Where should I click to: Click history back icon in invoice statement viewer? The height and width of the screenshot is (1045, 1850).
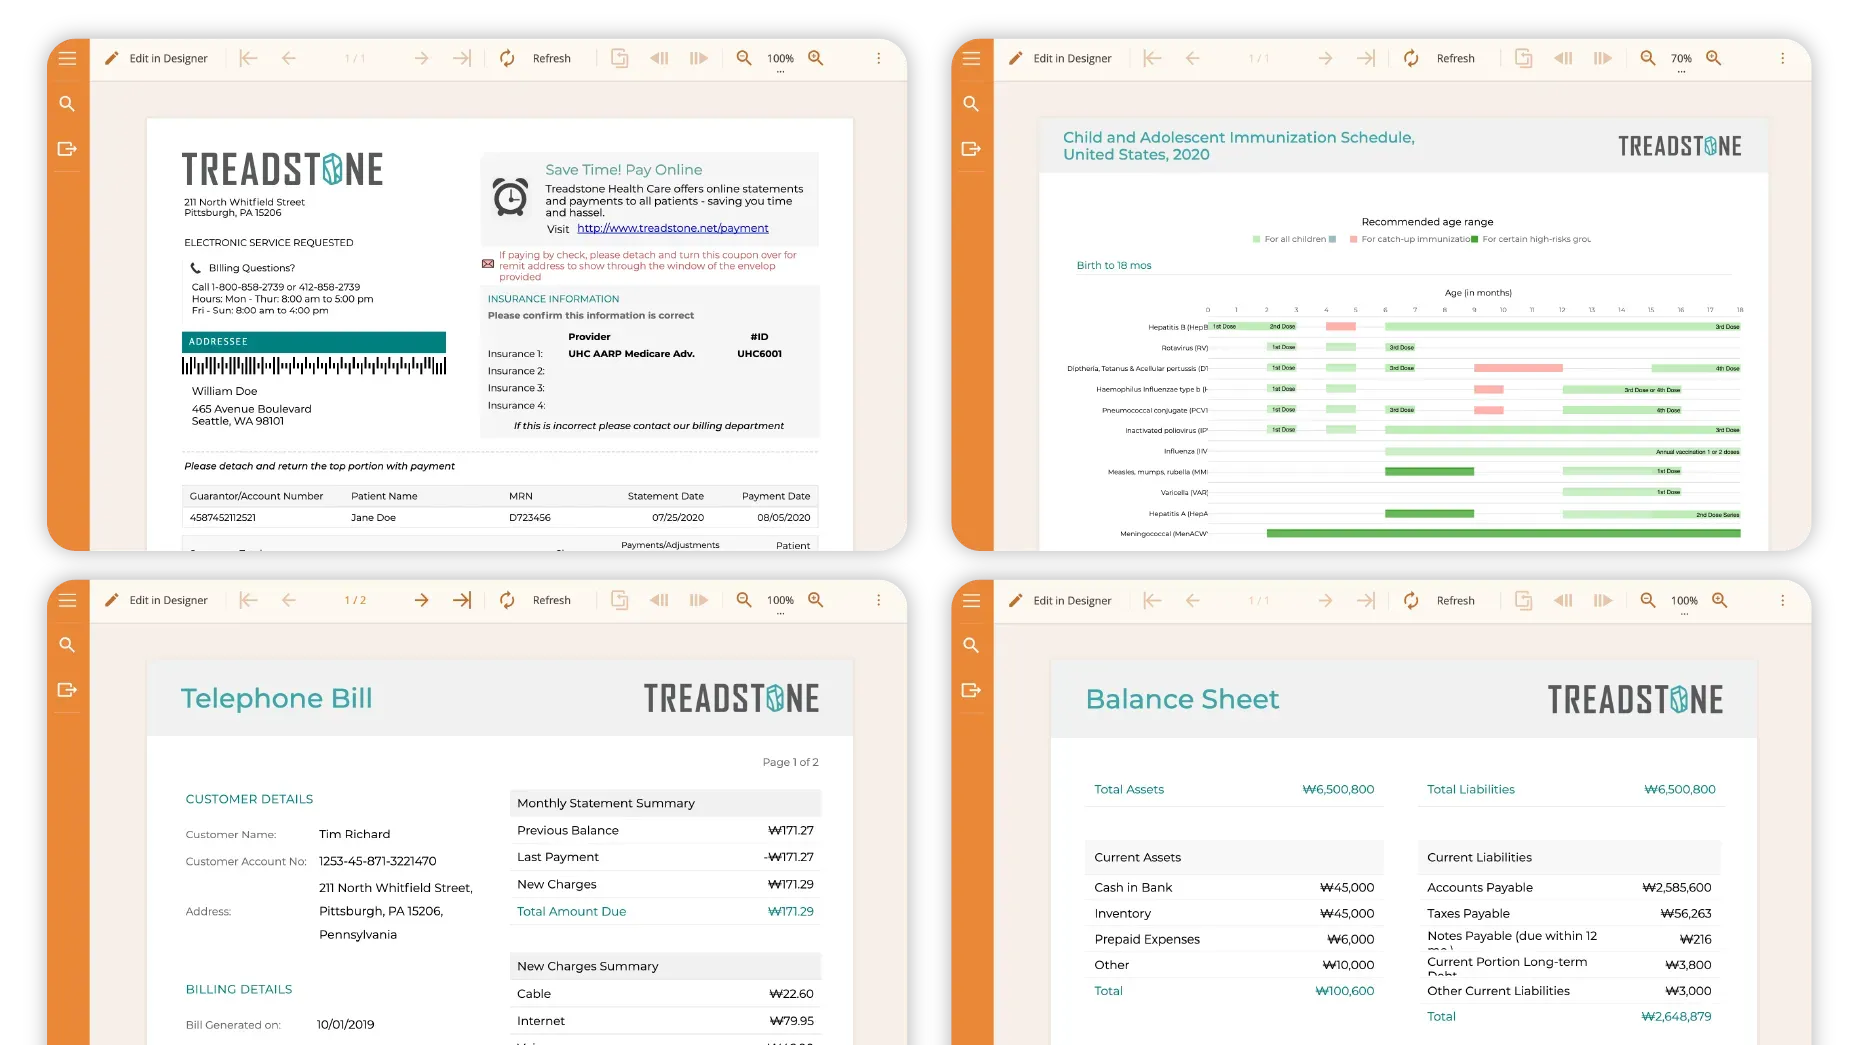click(659, 58)
